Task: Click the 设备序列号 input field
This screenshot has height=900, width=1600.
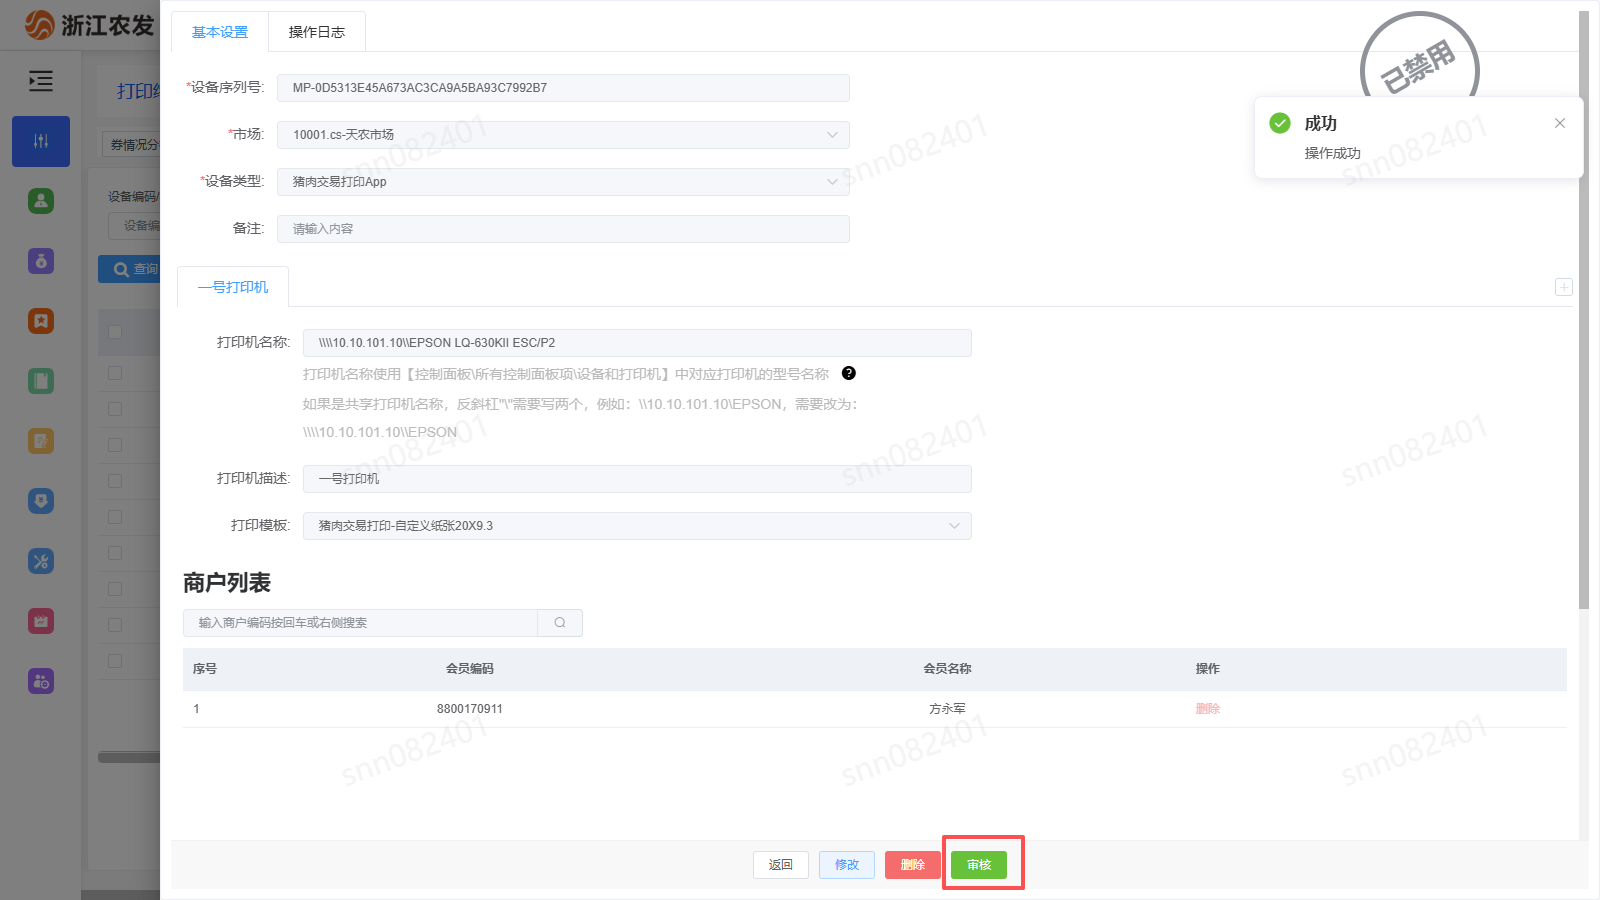Action: pos(563,88)
